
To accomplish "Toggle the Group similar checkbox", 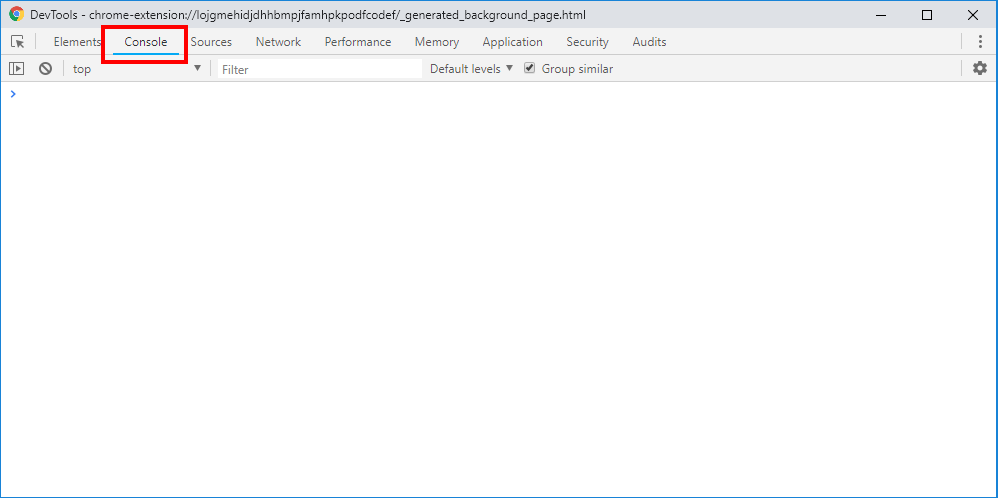I will pyautogui.click(x=530, y=68).
